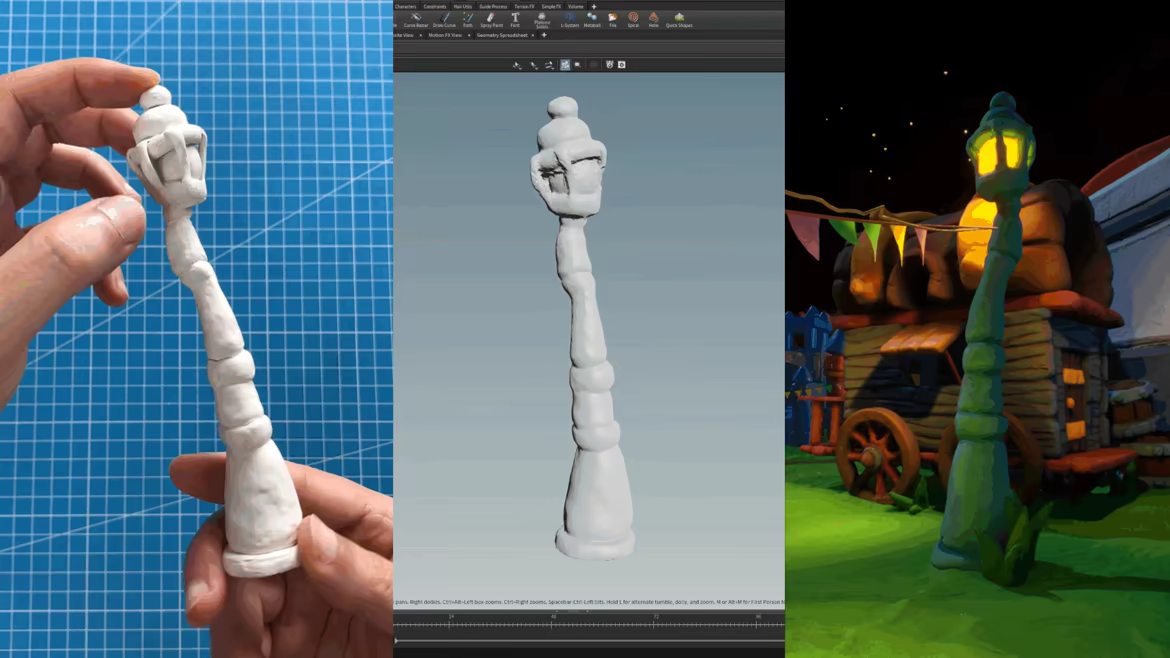Add a new pane tab with plus

[544, 35]
